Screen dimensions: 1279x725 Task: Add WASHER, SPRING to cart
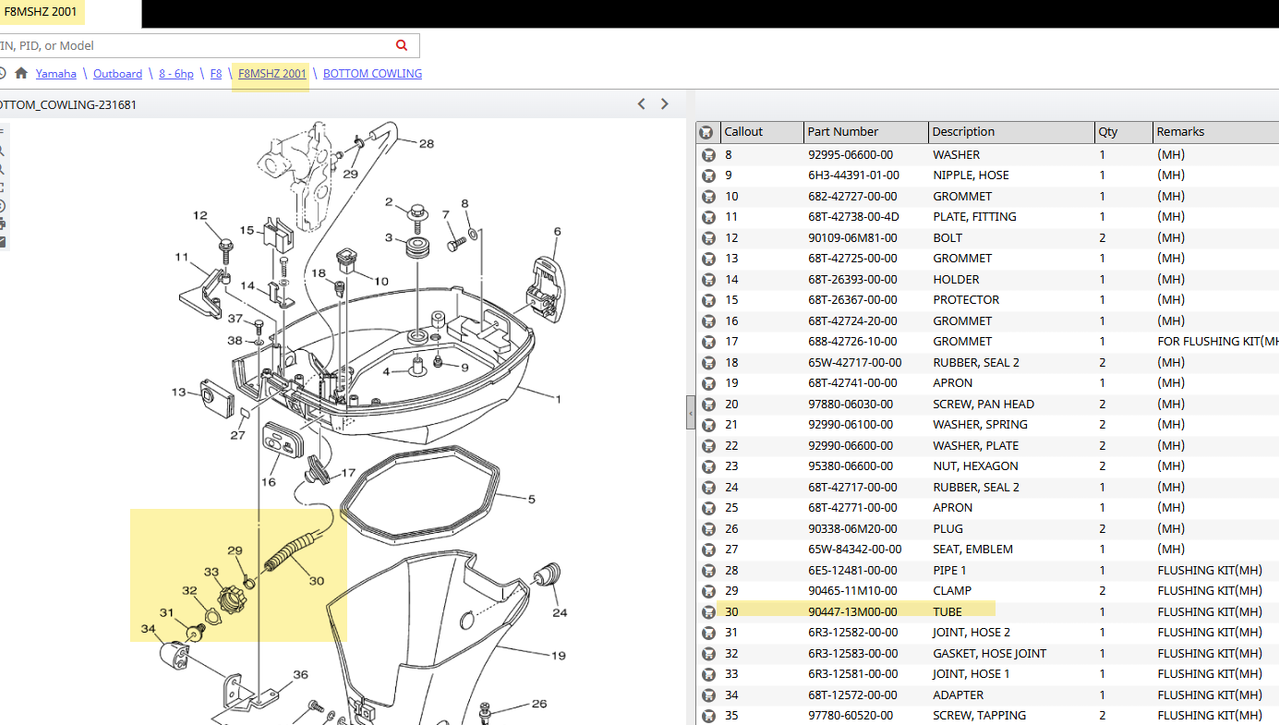click(x=708, y=425)
